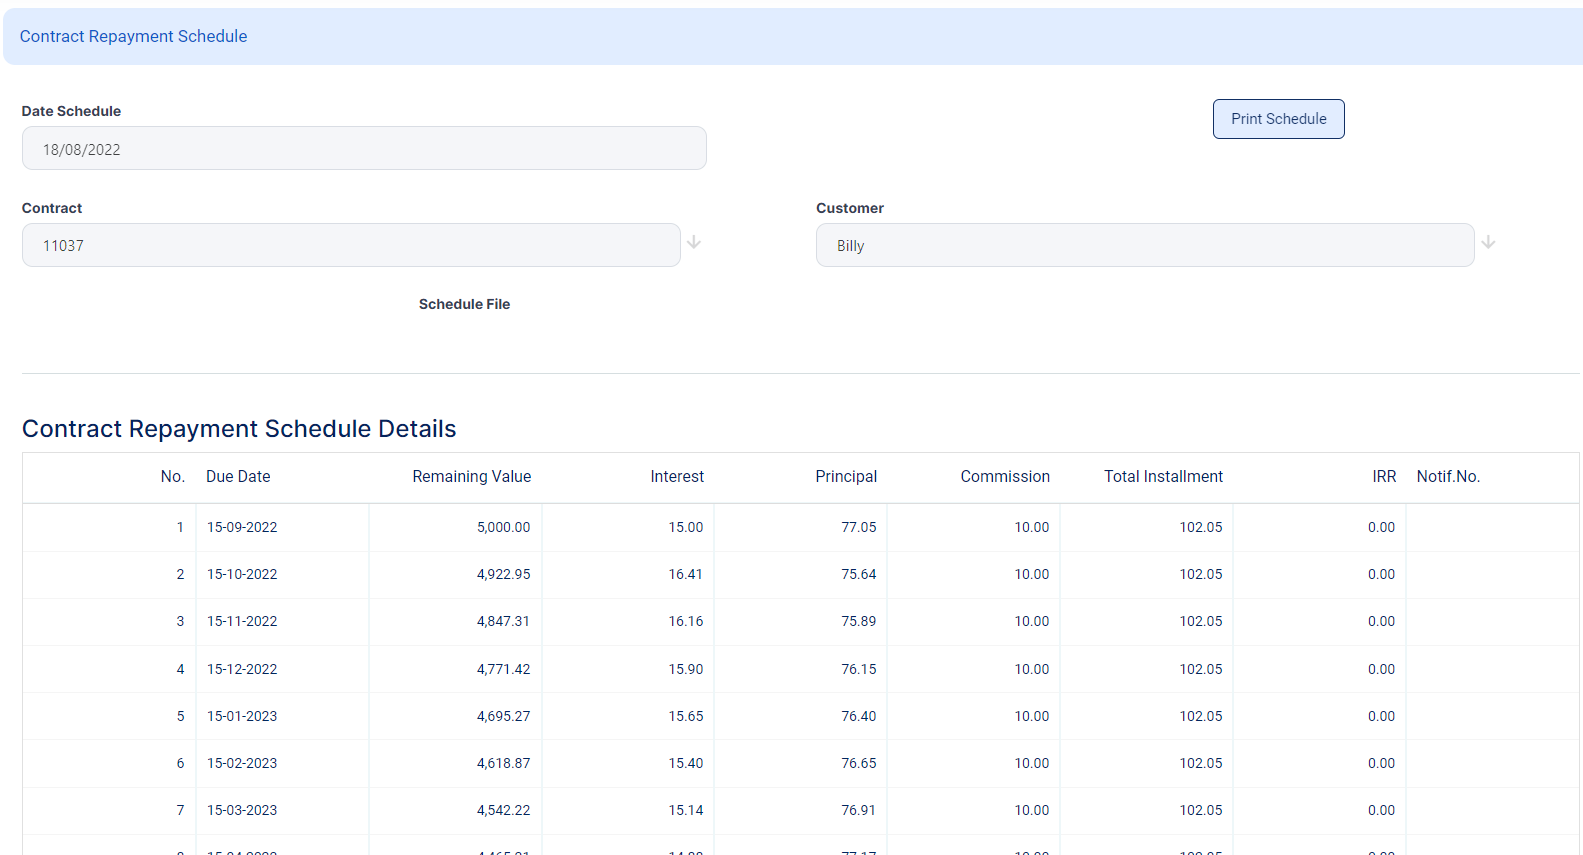Click the Commission column header
Image resolution: width=1583 pixels, height=855 pixels.
pos(1005,477)
